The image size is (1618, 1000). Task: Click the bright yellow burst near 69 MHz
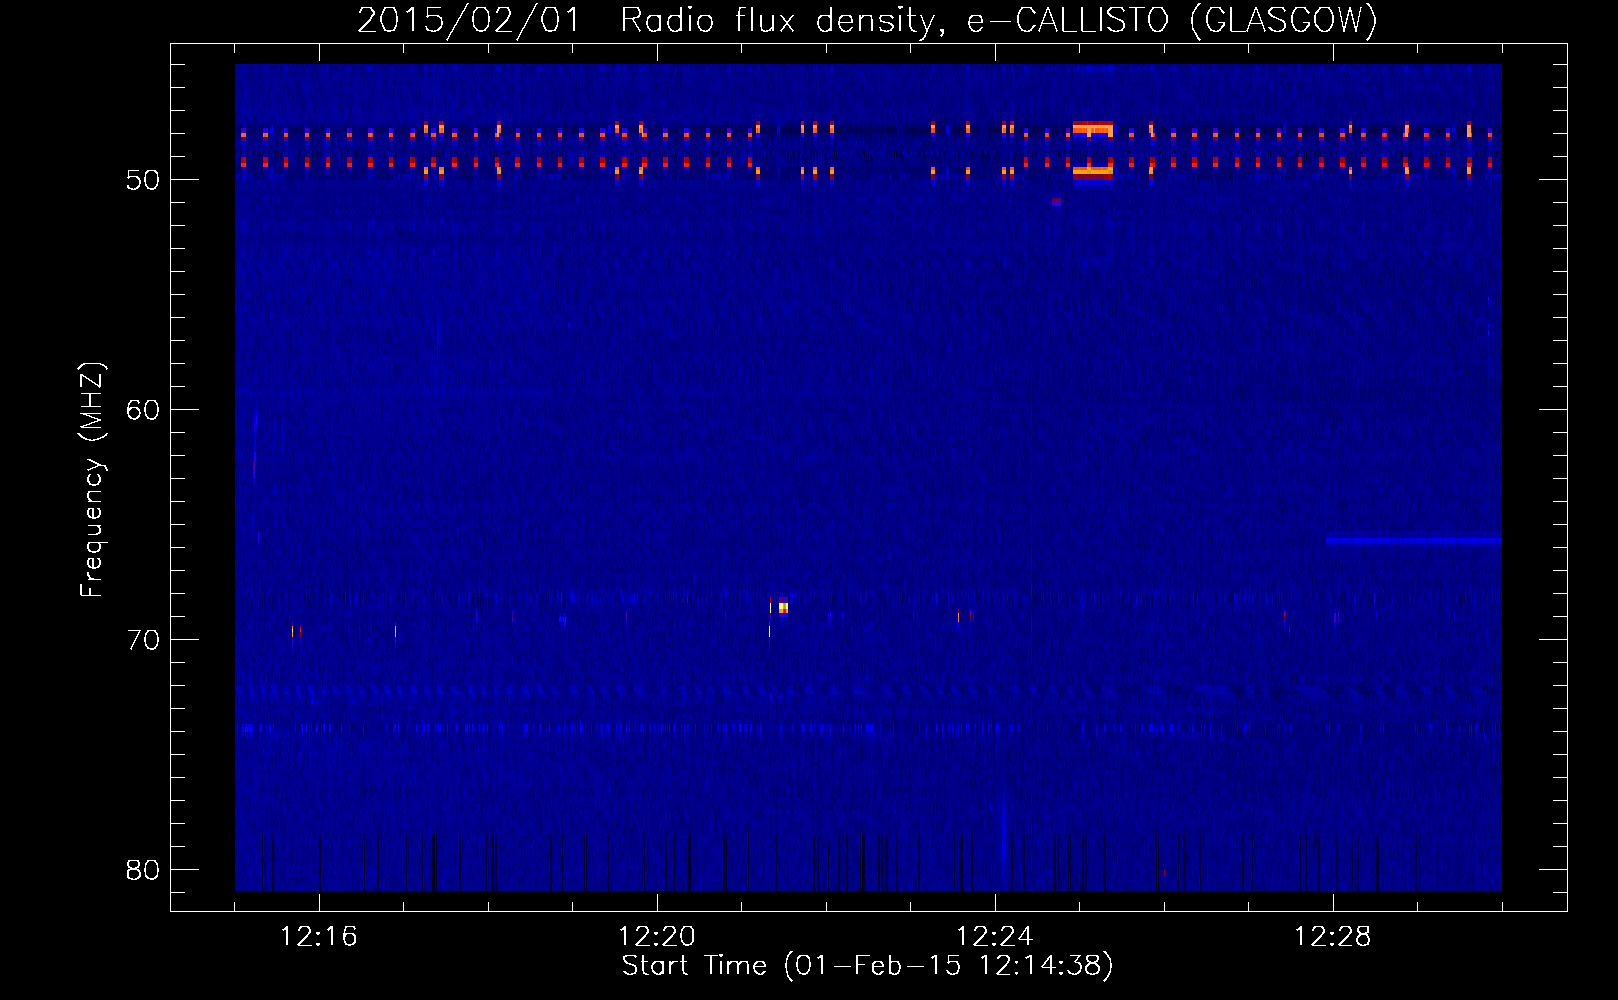783,607
